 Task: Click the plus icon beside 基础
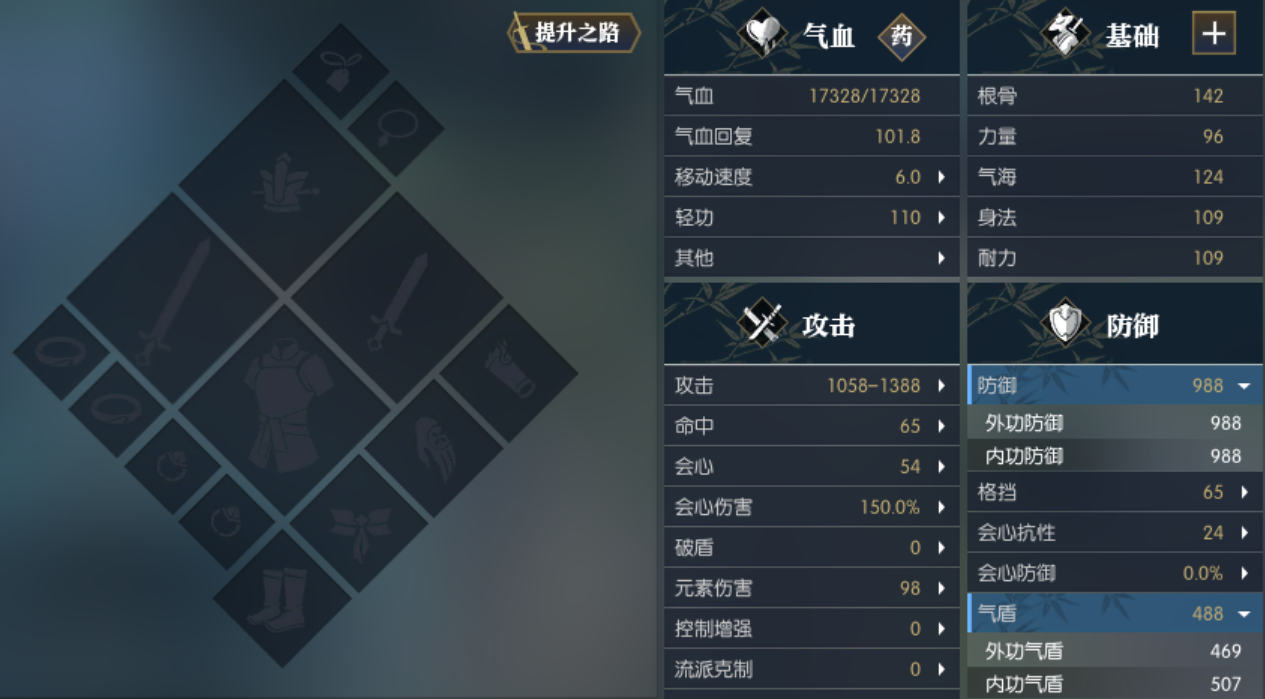1214,34
